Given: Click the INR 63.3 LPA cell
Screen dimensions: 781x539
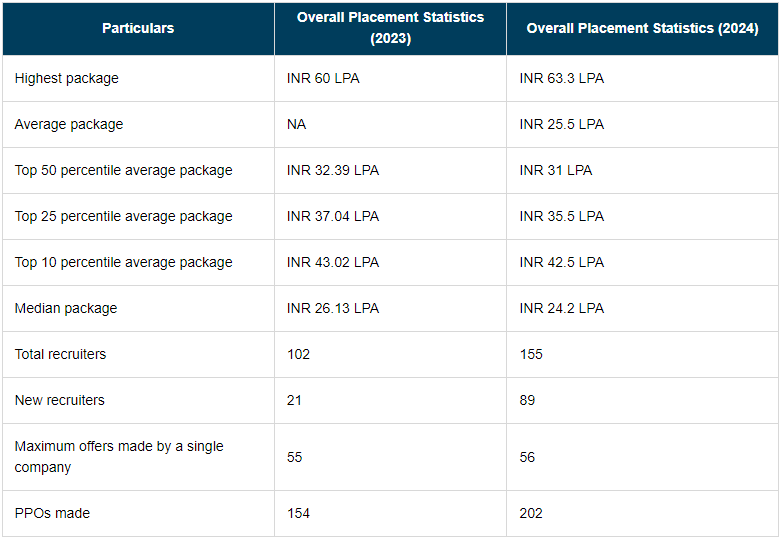Looking at the screenshot, I should pos(561,78).
